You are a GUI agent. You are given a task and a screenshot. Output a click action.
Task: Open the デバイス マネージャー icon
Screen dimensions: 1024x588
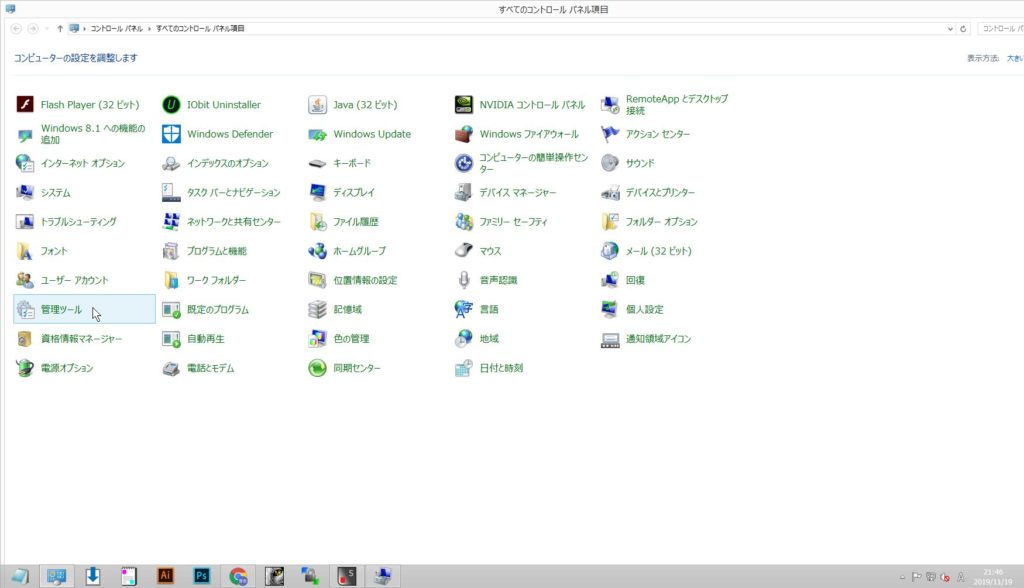(x=464, y=193)
